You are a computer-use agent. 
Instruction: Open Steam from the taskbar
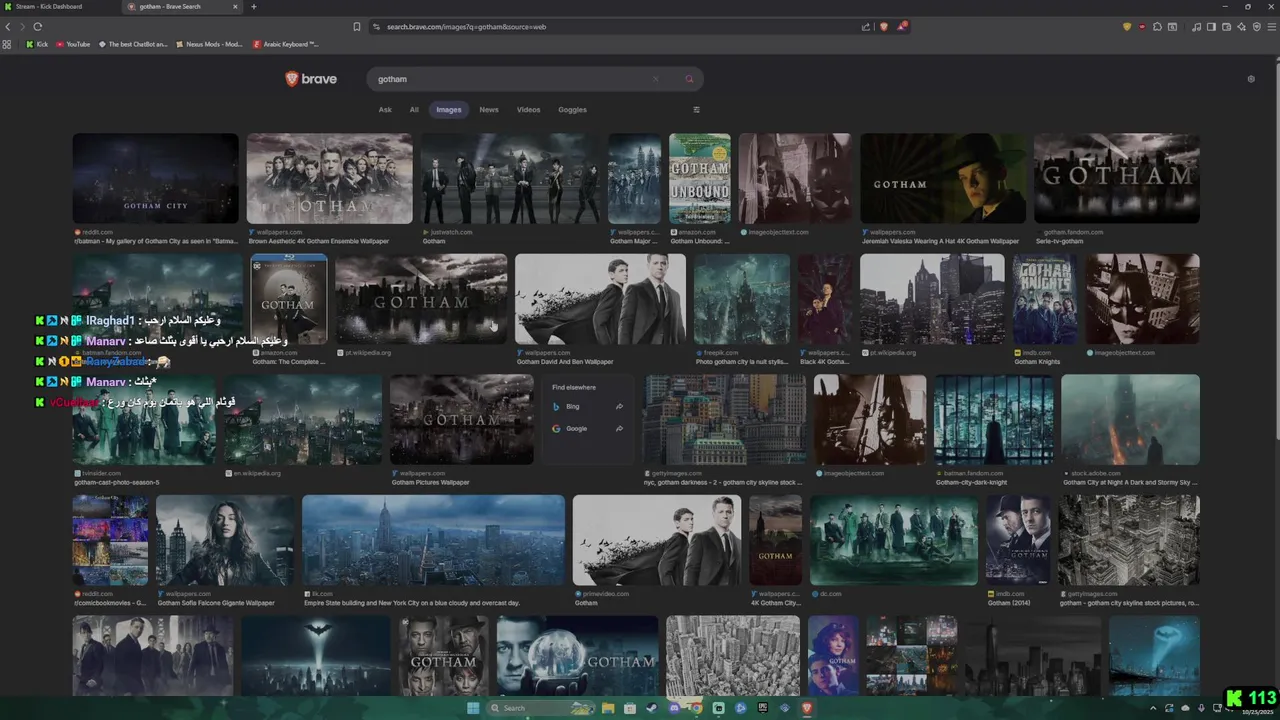pyautogui.click(x=652, y=708)
